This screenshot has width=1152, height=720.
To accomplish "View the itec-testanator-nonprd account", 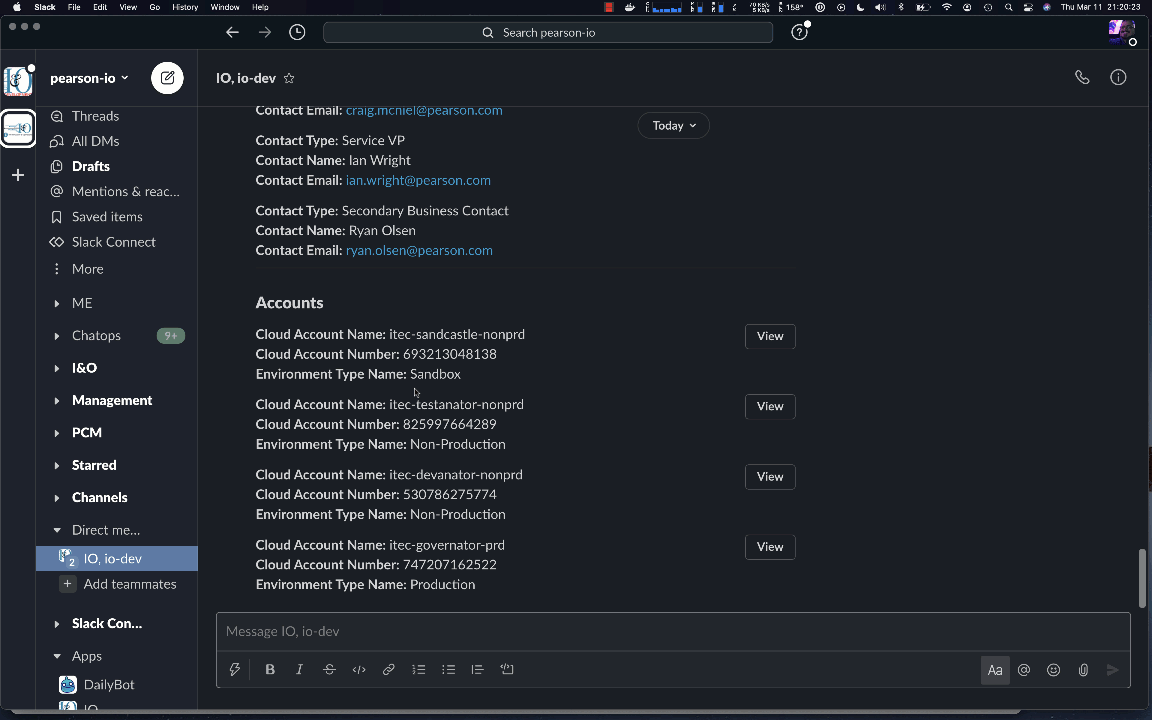I will click(x=770, y=406).
